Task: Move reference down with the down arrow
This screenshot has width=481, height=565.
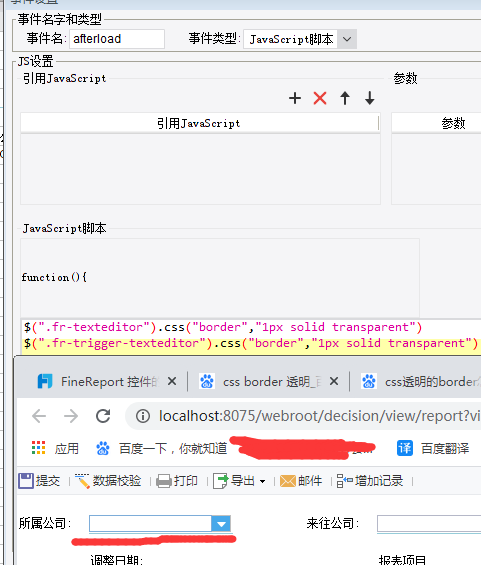Action: (x=370, y=98)
